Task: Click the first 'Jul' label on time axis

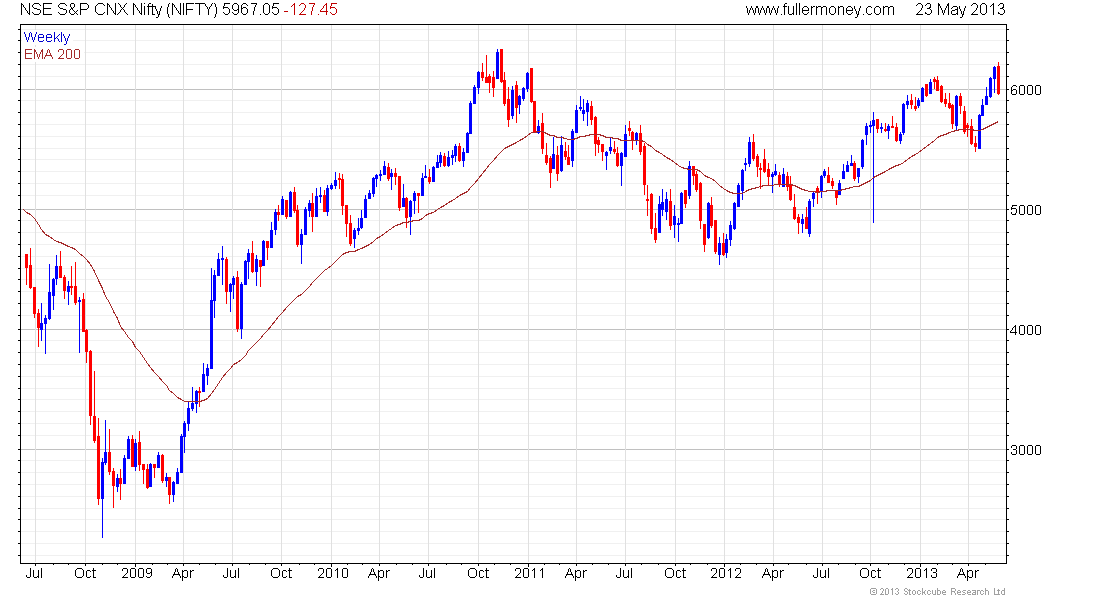Action: 34,573
